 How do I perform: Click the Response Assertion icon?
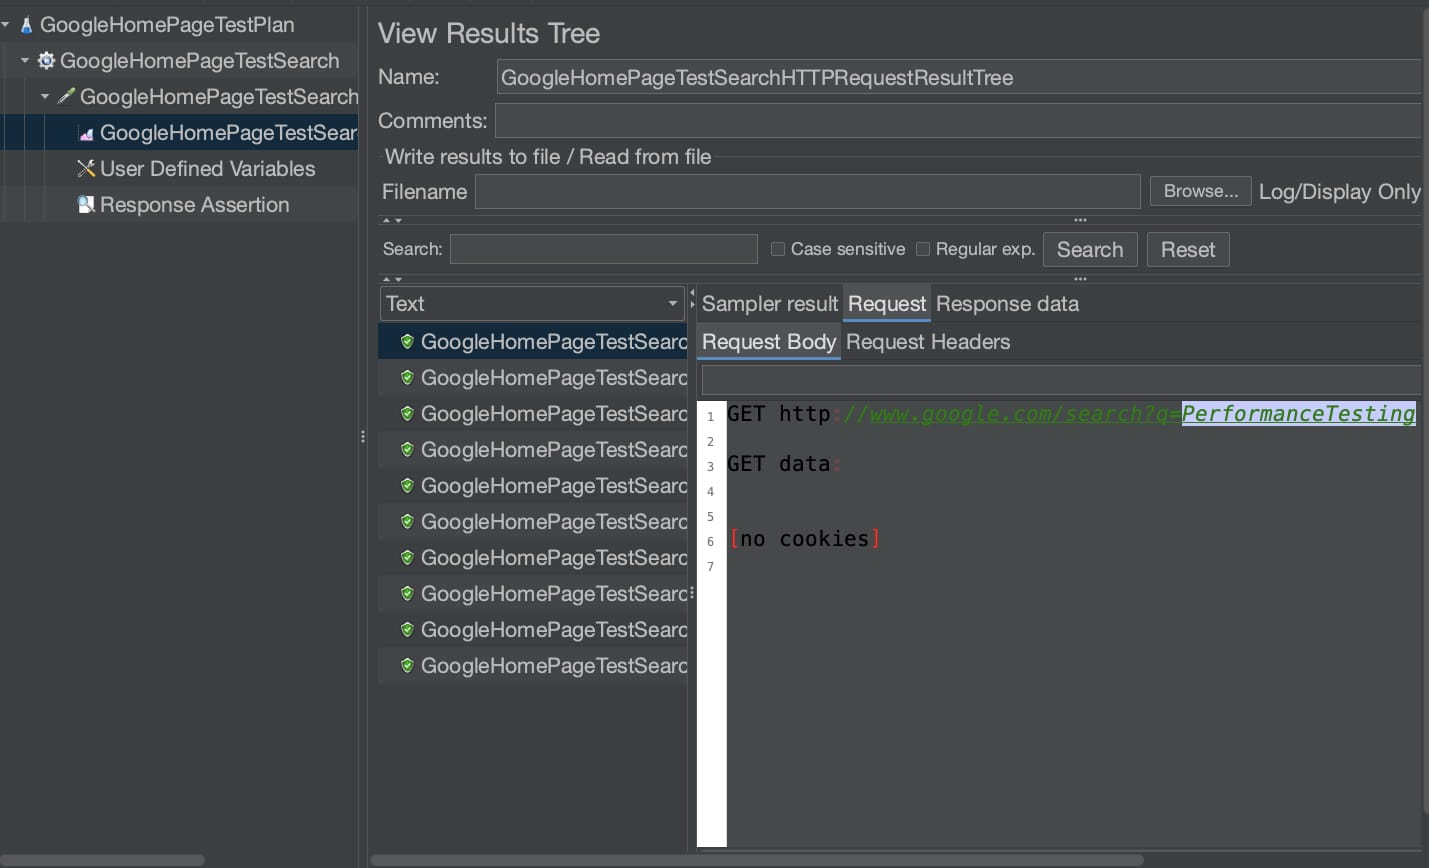tap(86, 205)
